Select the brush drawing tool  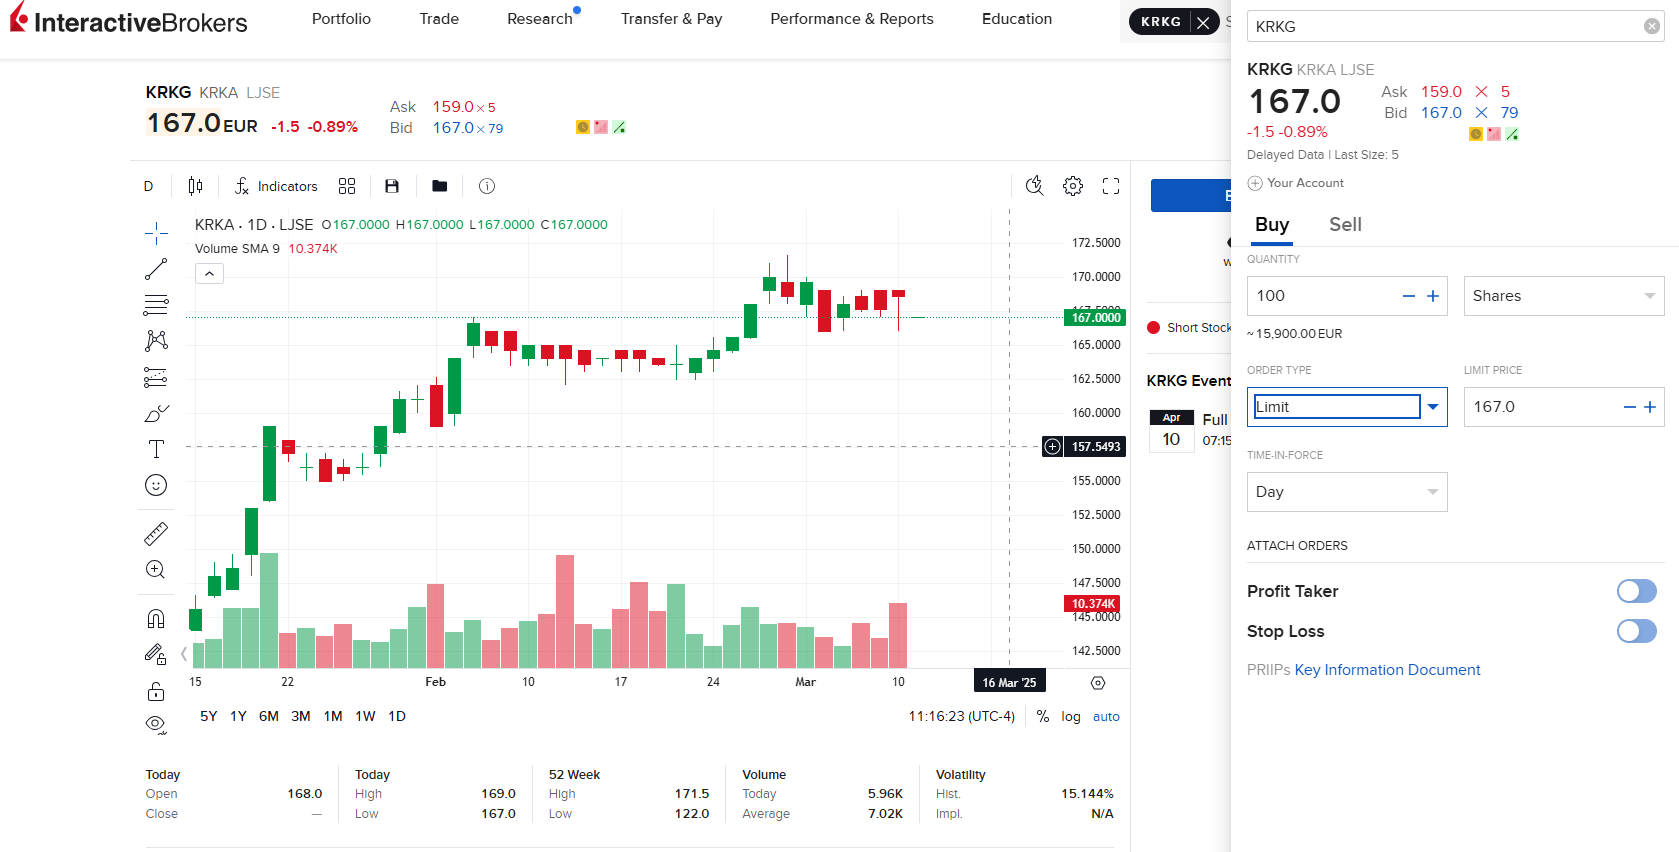(x=156, y=413)
